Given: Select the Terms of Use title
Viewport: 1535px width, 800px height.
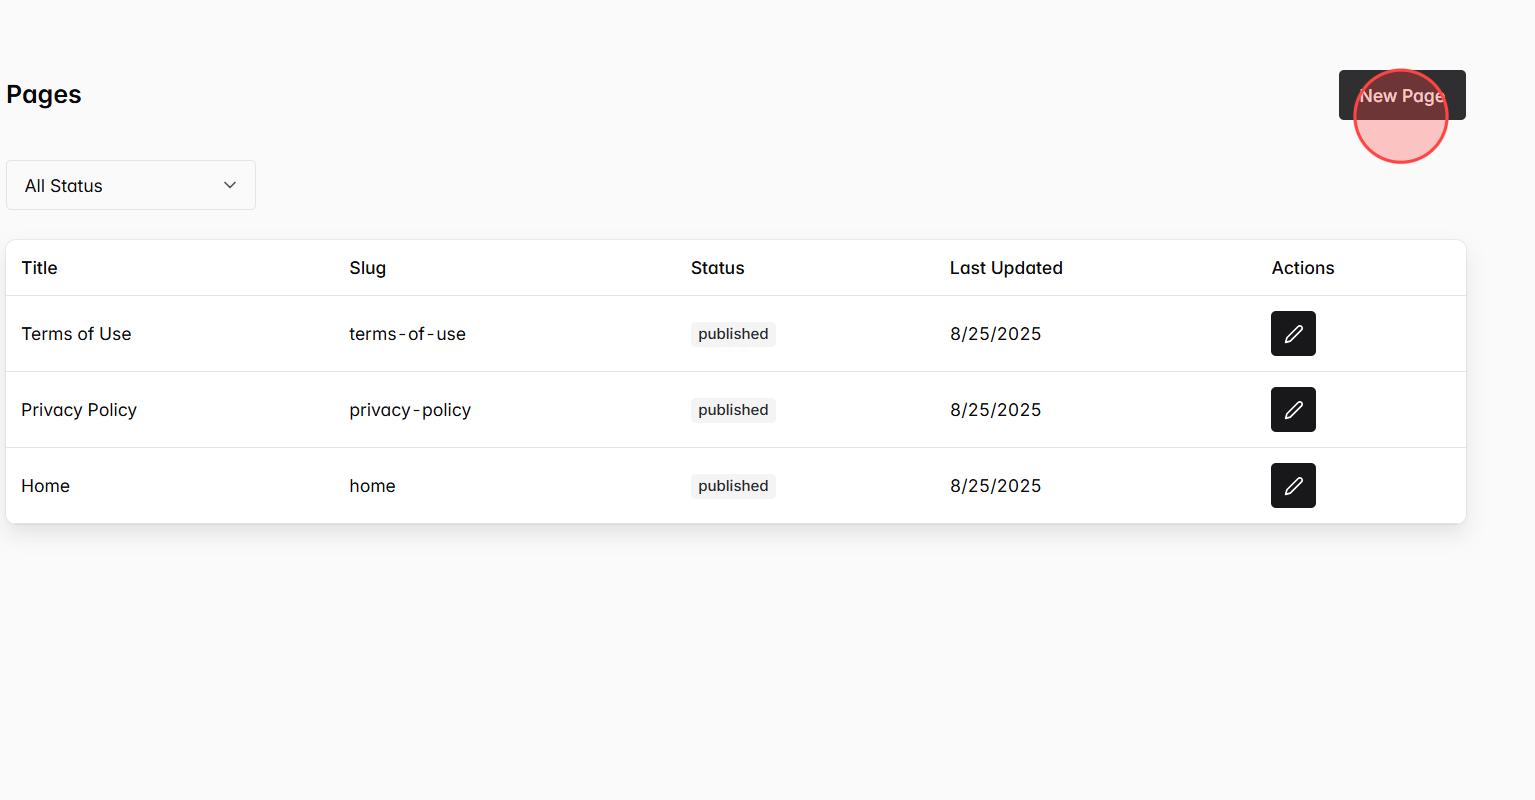Looking at the screenshot, I should coord(76,333).
